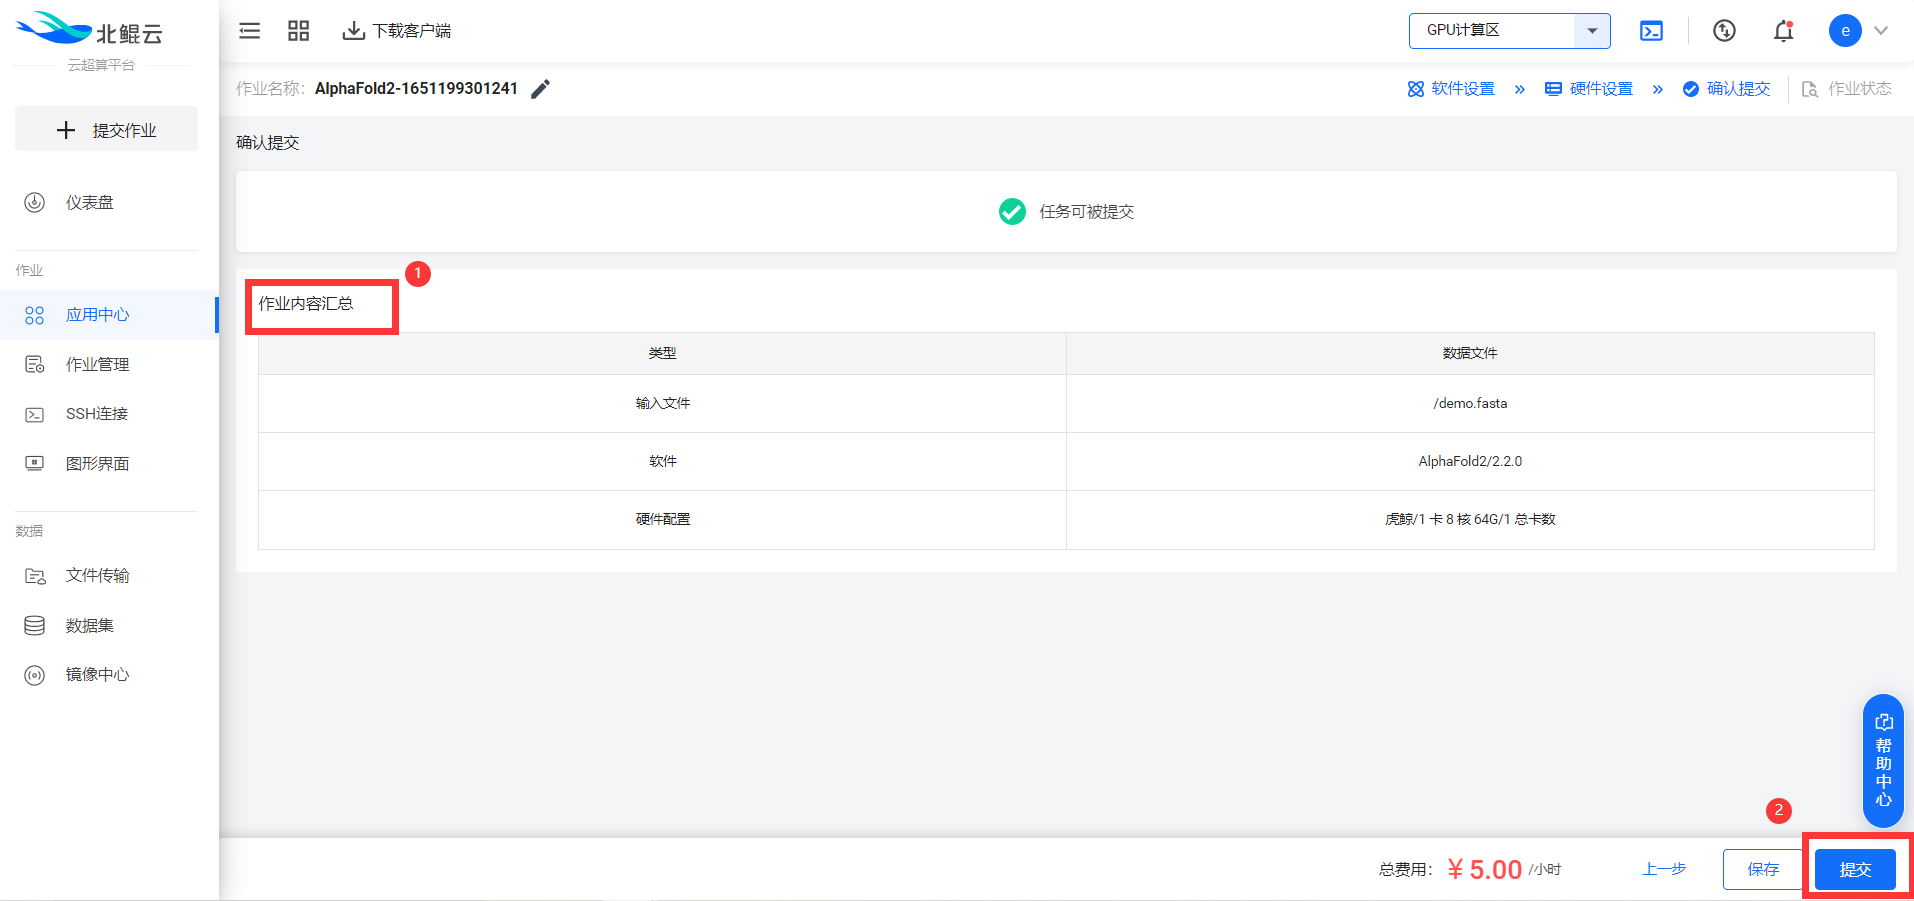The height and width of the screenshot is (901, 1914).
Task: Click the user avatar 'e'
Action: click(x=1845, y=31)
